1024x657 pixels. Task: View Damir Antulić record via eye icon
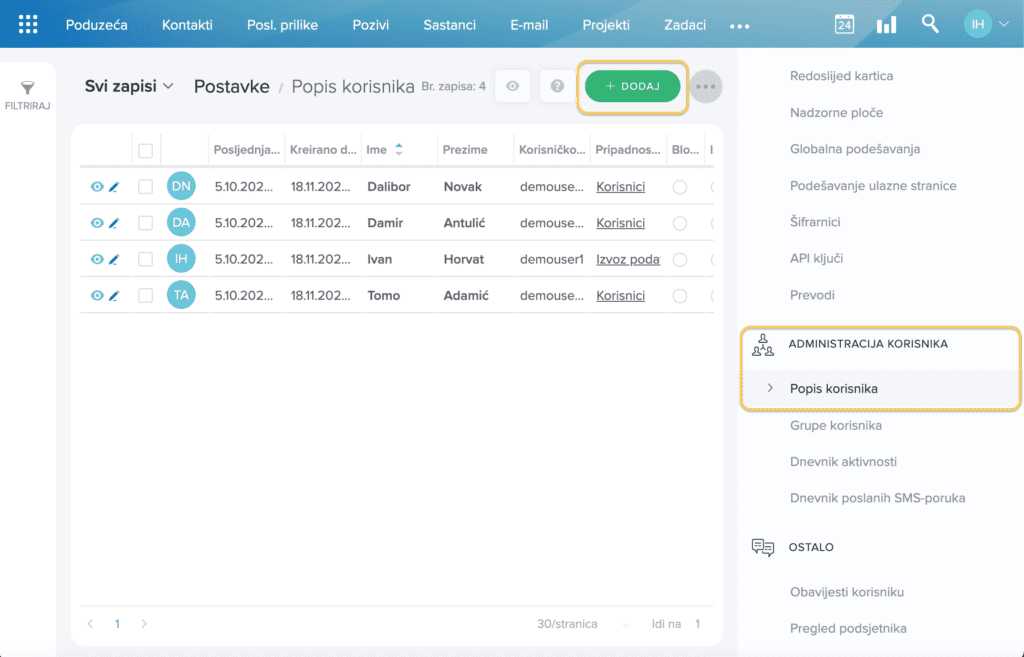pos(97,223)
